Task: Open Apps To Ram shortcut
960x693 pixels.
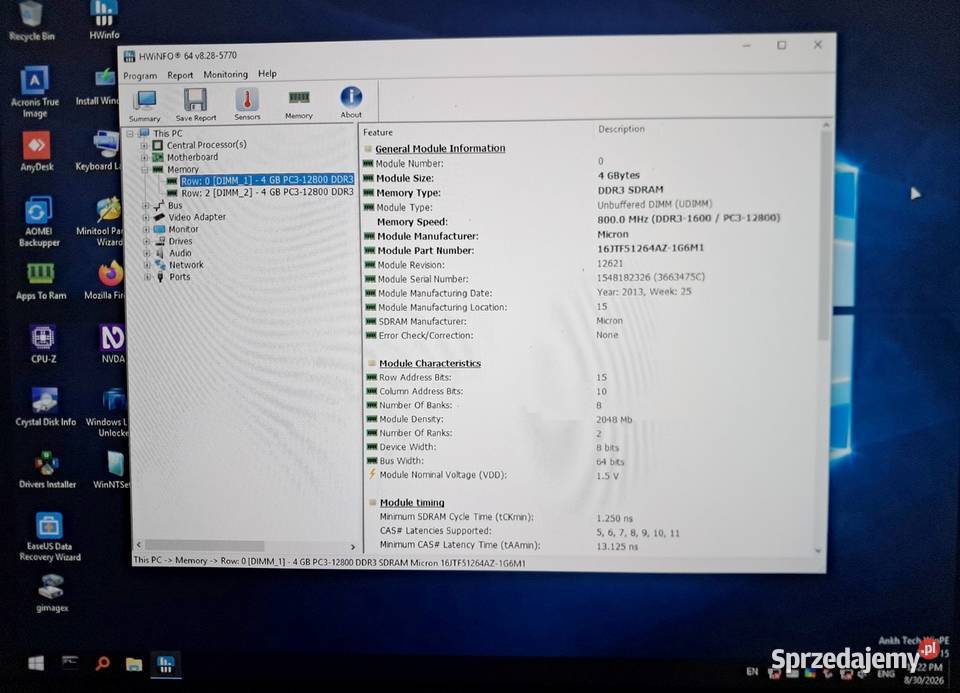Action: tap(41, 282)
